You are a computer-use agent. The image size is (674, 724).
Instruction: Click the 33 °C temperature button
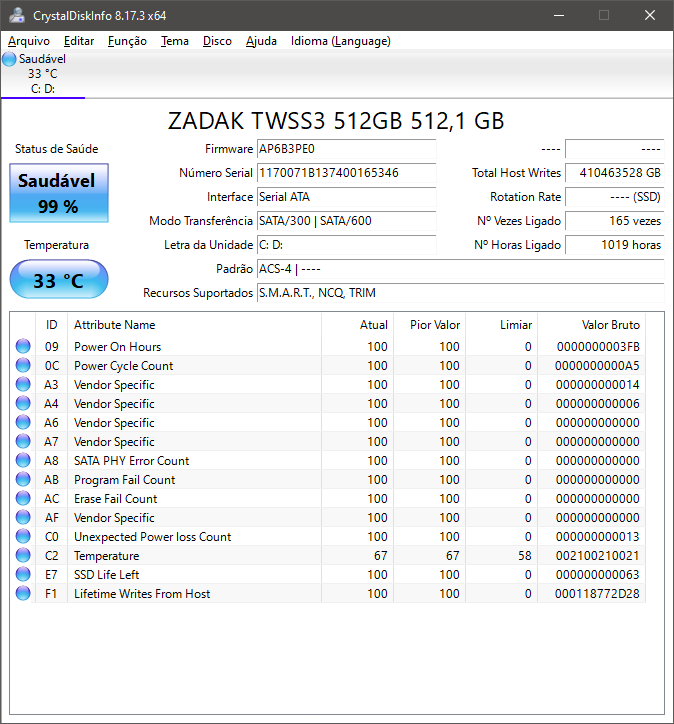pyautogui.click(x=59, y=279)
